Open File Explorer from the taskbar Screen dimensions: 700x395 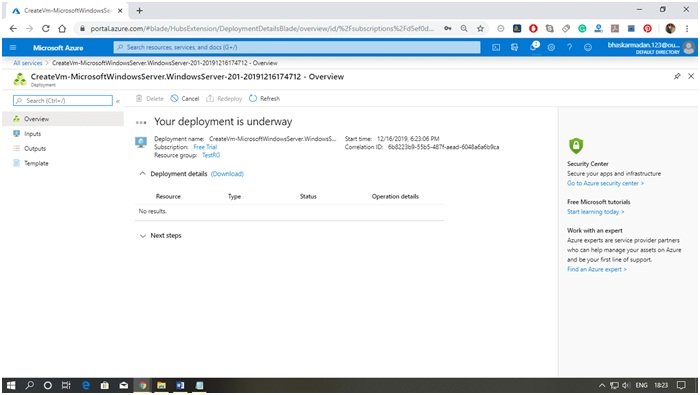(x=162, y=385)
